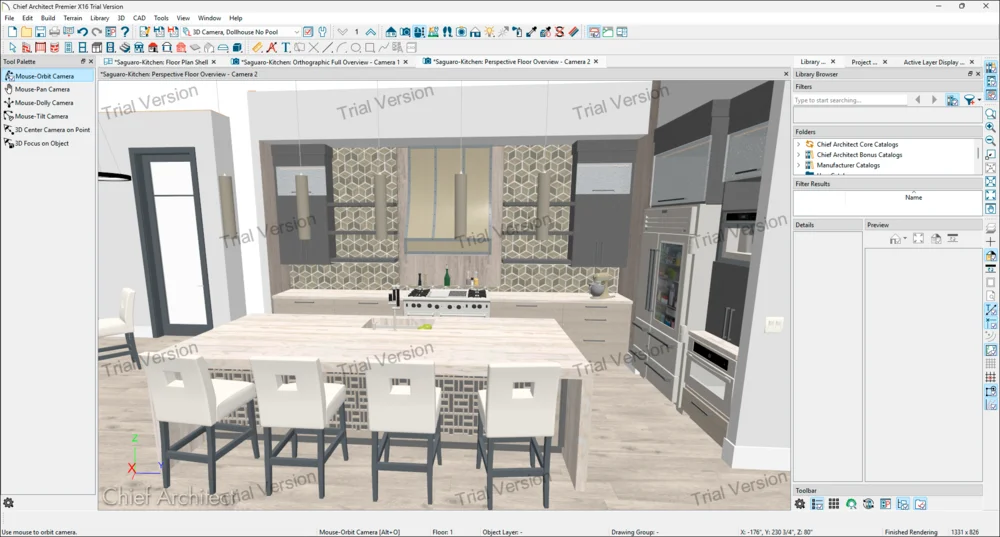The image size is (1000, 537).
Task: Toggle the last checkmark button in Library toolbar
Action: (920, 504)
